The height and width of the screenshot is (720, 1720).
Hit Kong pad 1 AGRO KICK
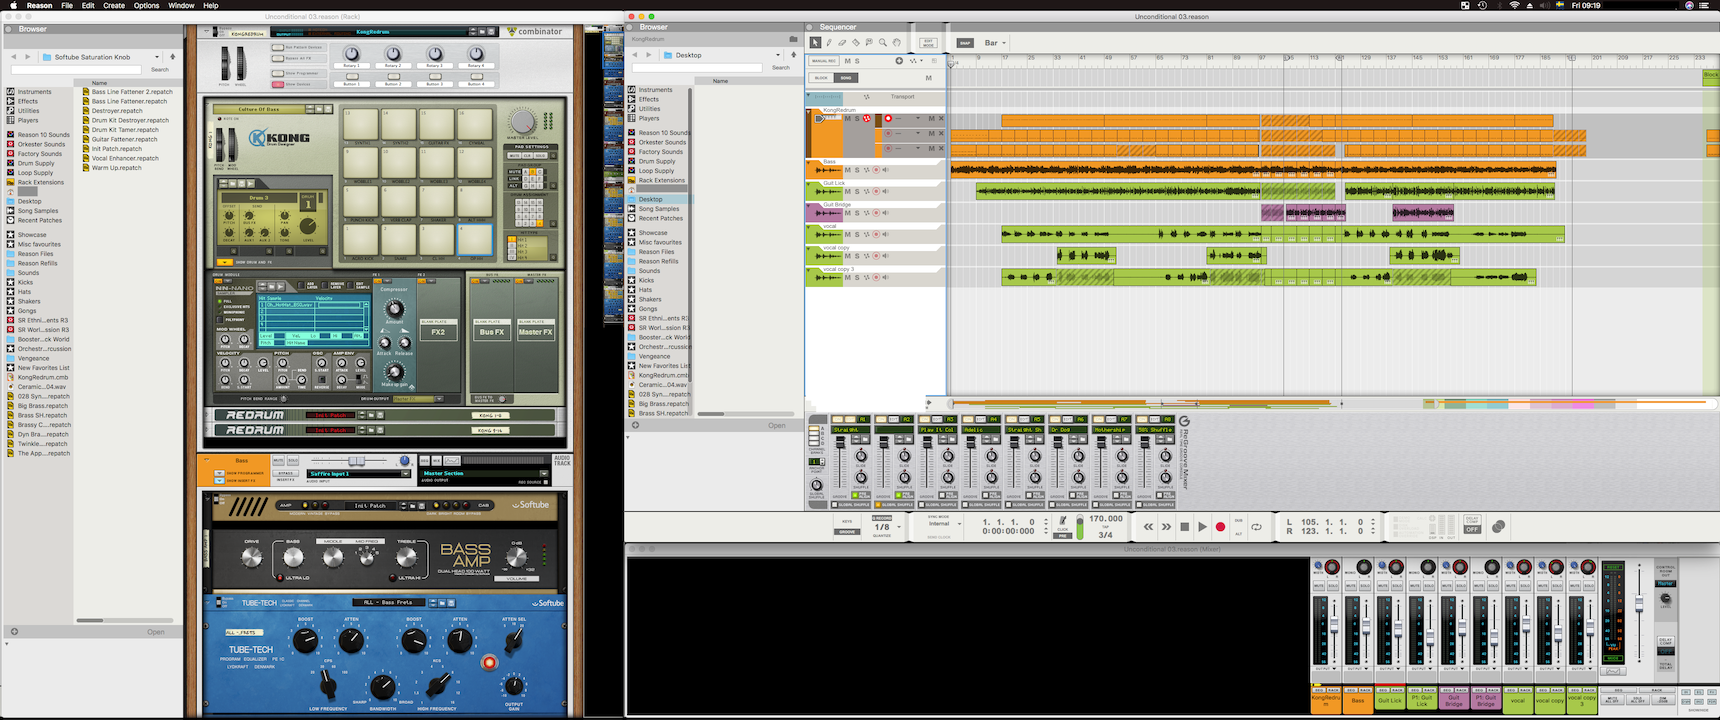tap(362, 238)
